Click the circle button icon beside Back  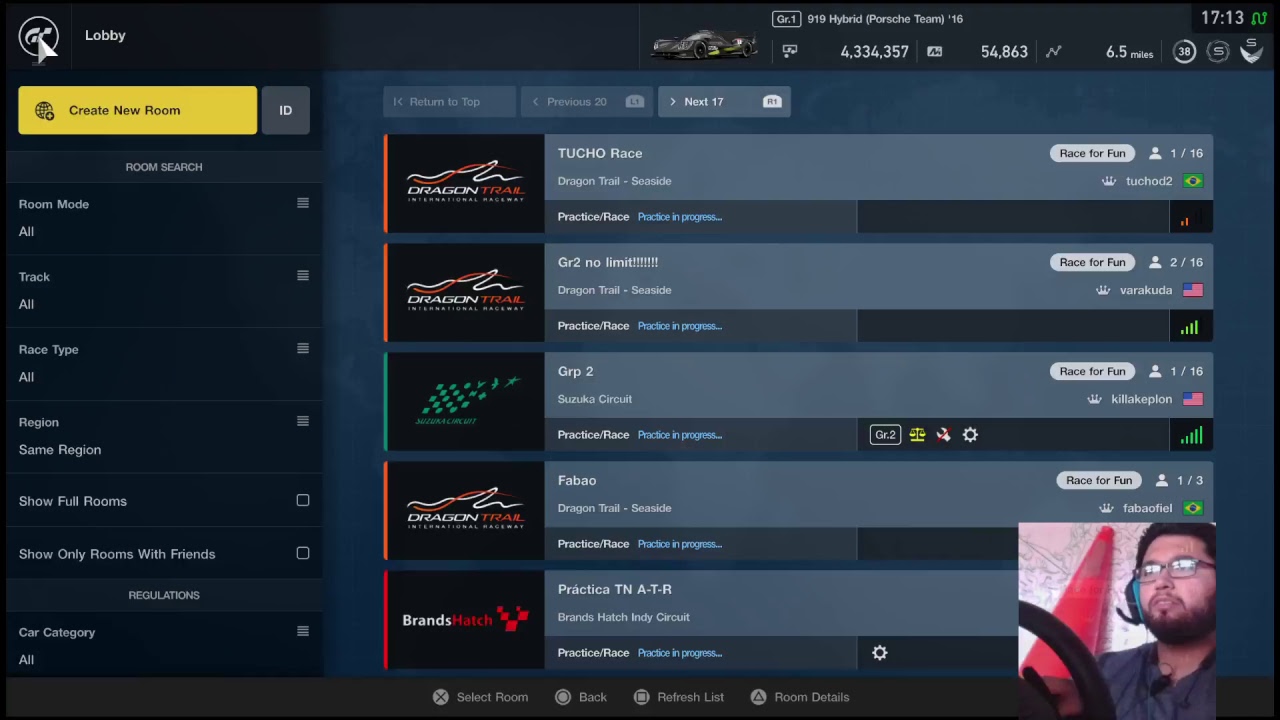click(563, 697)
